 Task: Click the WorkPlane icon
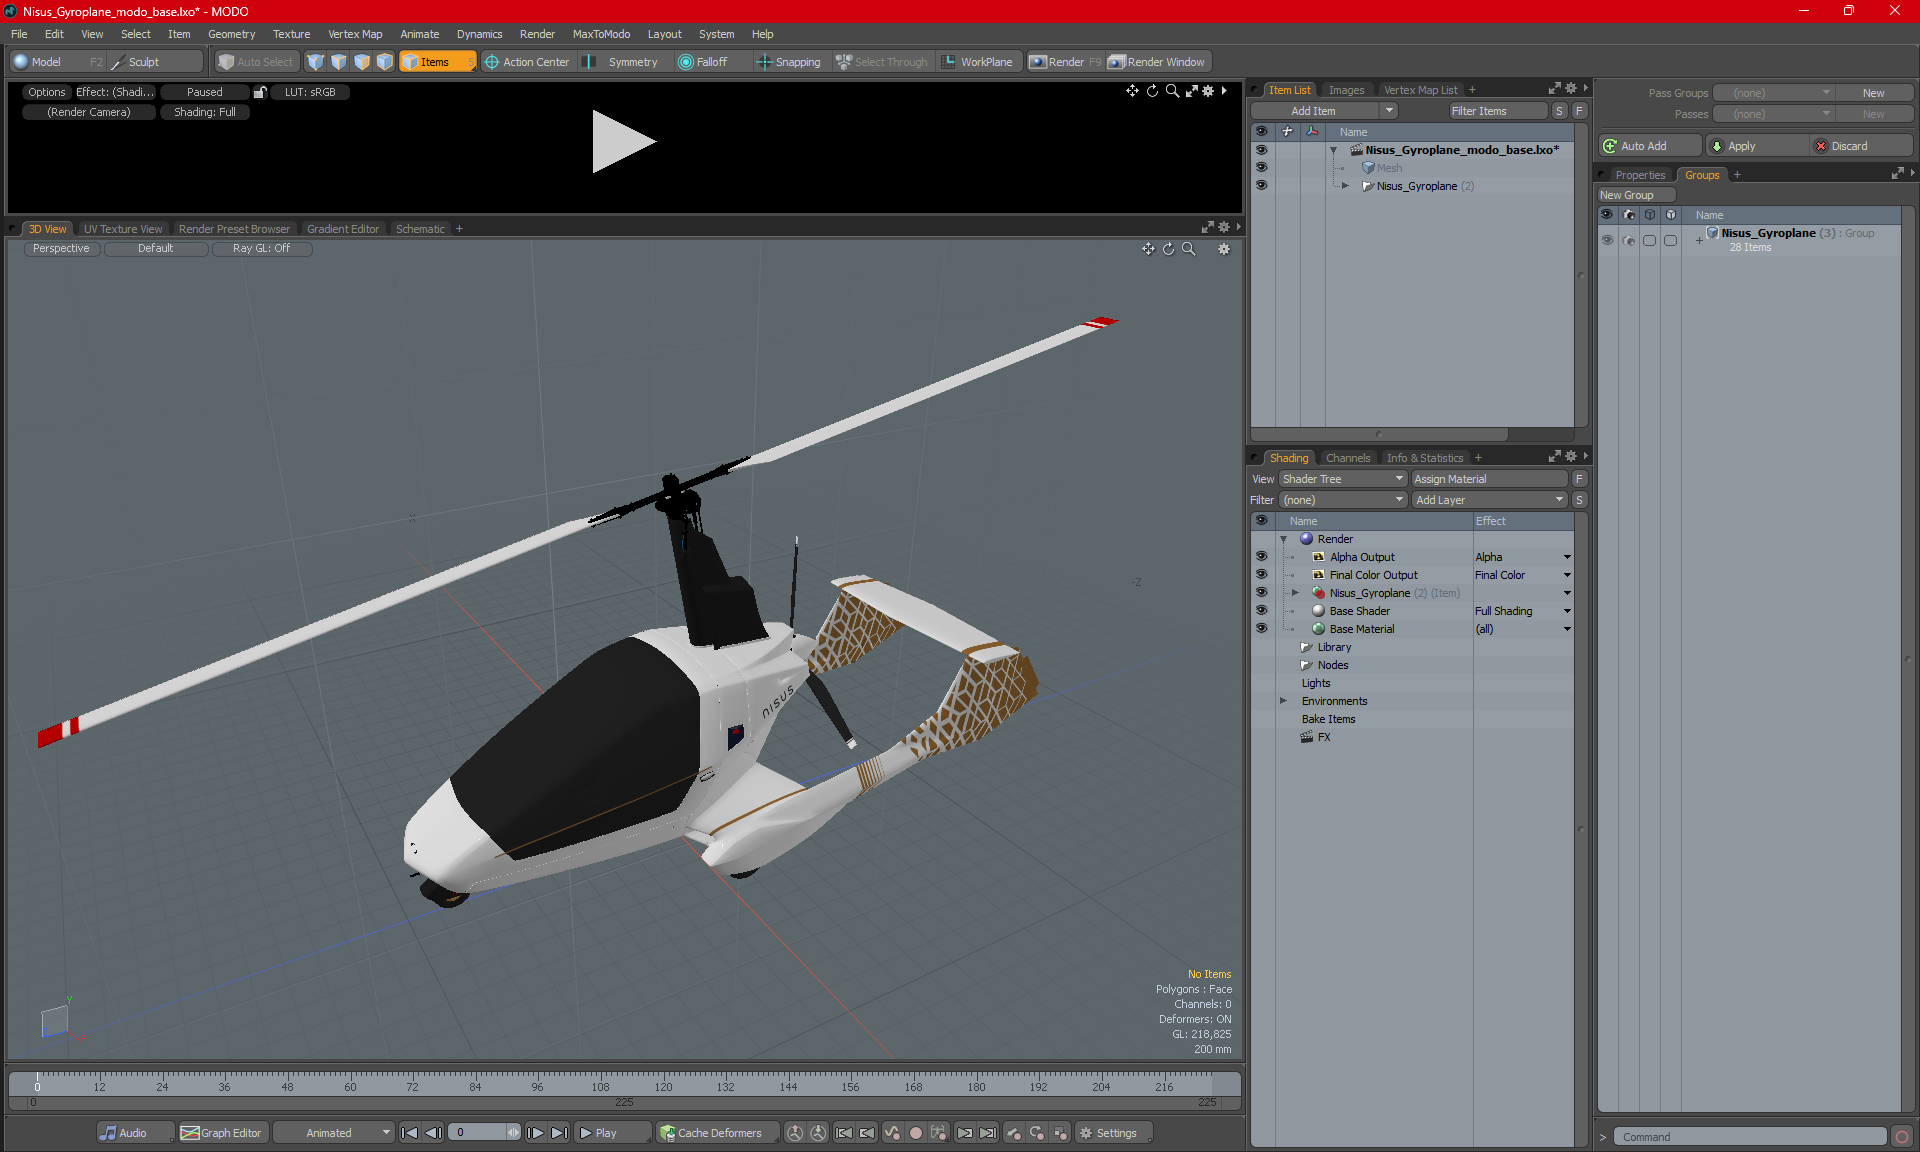click(x=949, y=62)
